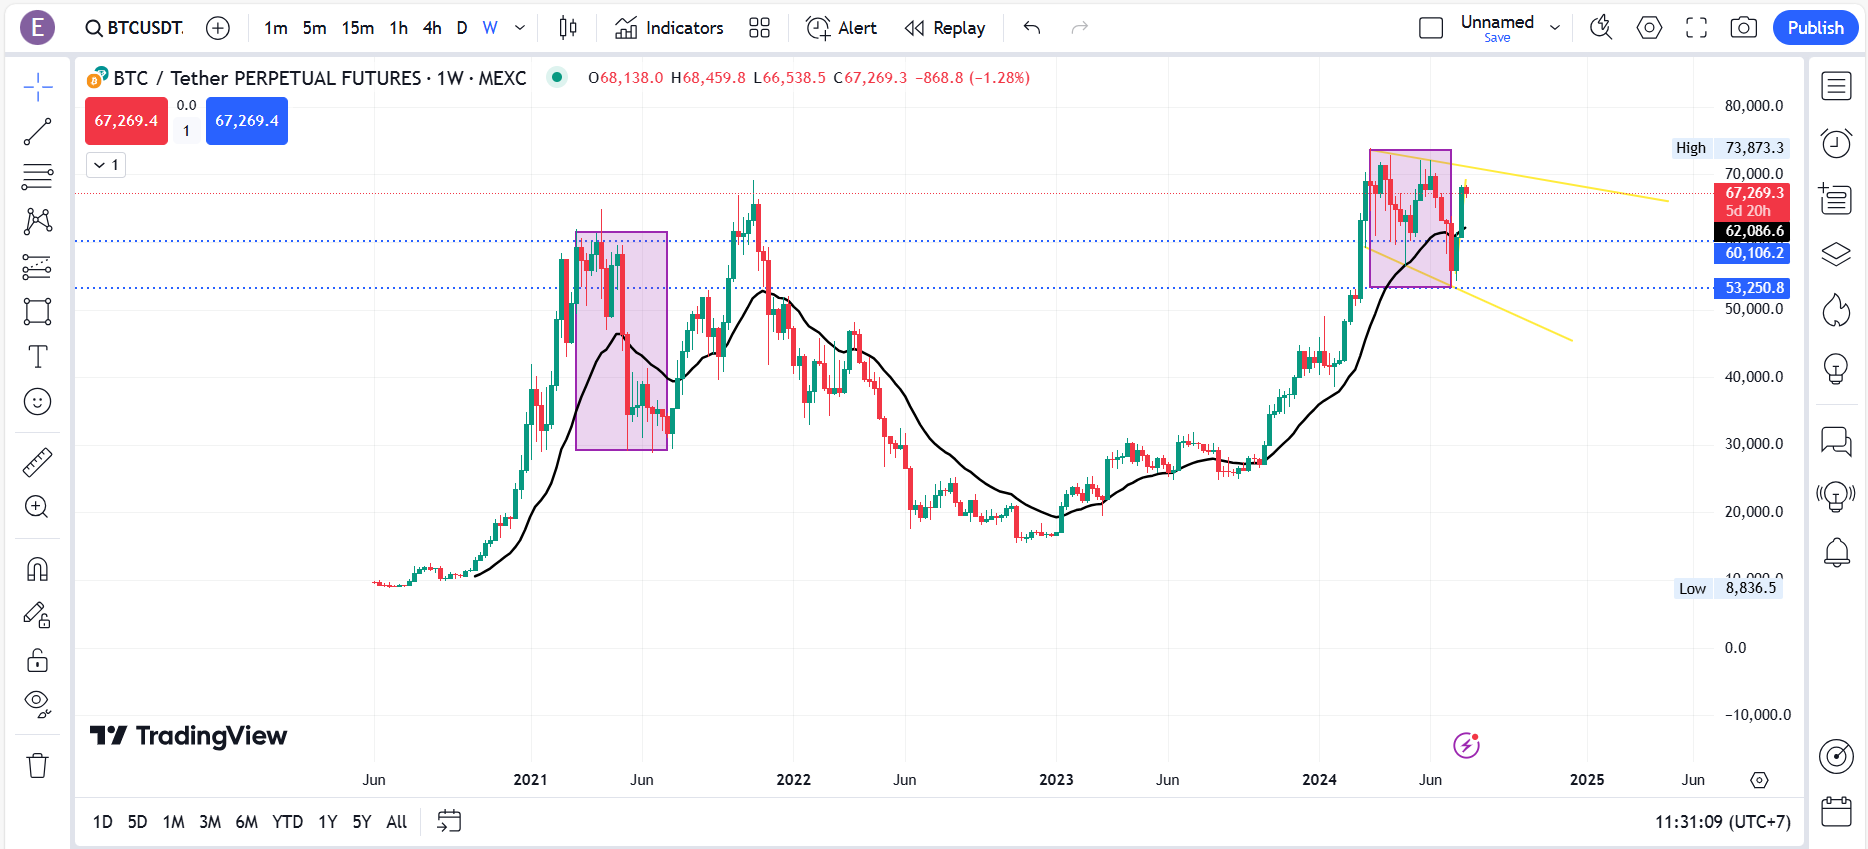Take a chart snapshot with camera icon

click(x=1743, y=28)
